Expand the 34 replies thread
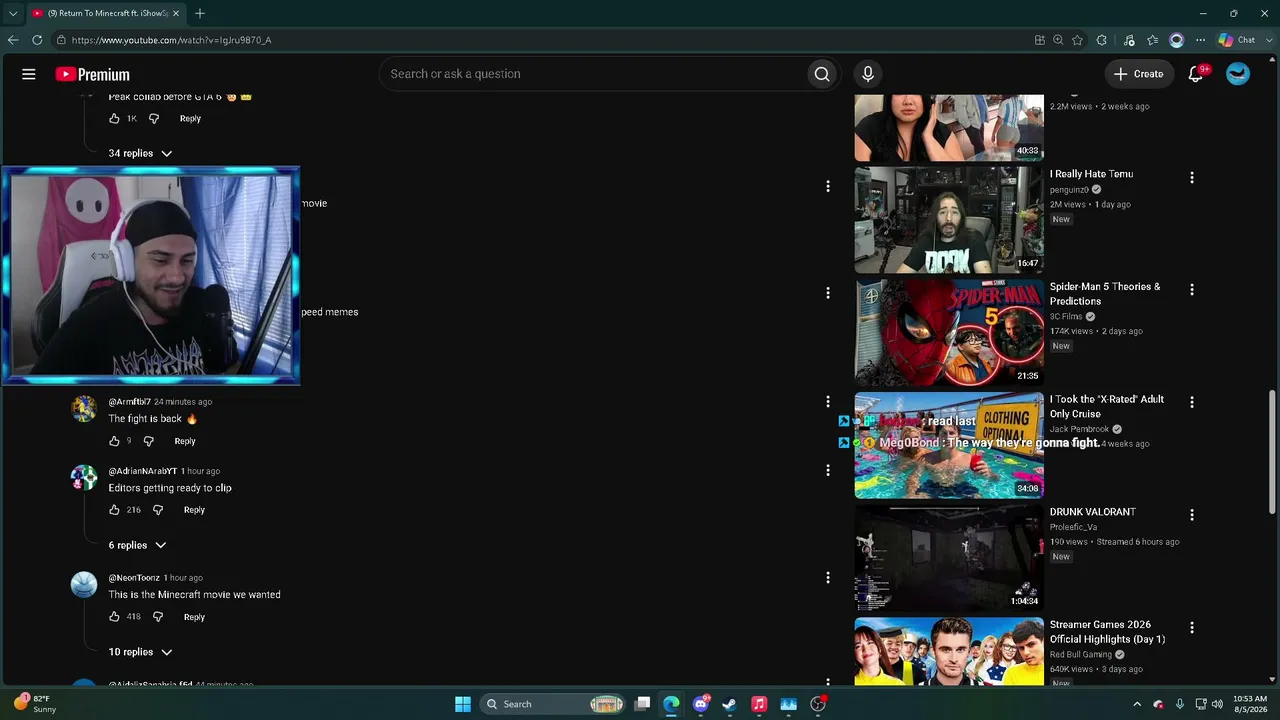 tap(140, 153)
